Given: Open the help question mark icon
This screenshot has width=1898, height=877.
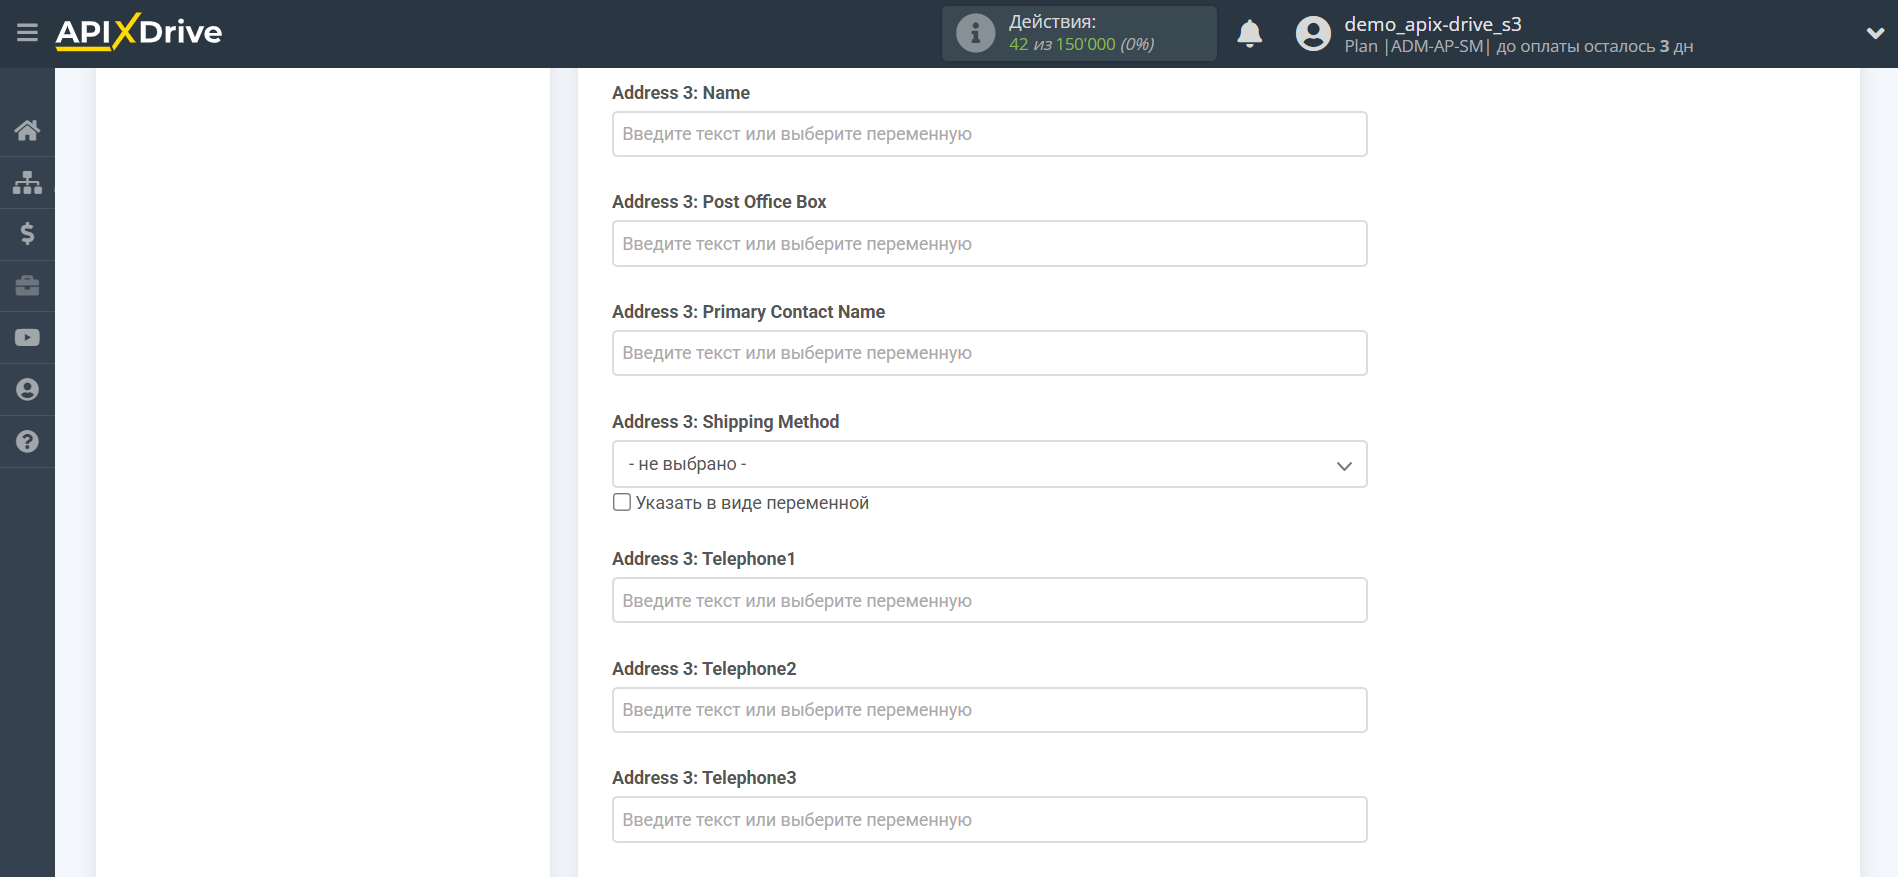Looking at the screenshot, I should (x=27, y=441).
